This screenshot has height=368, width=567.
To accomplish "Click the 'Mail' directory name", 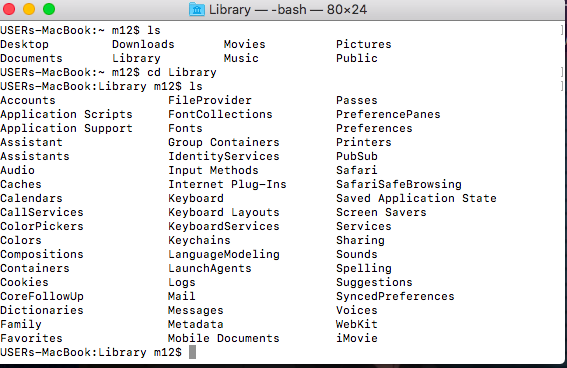I will [x=182, y=296].
